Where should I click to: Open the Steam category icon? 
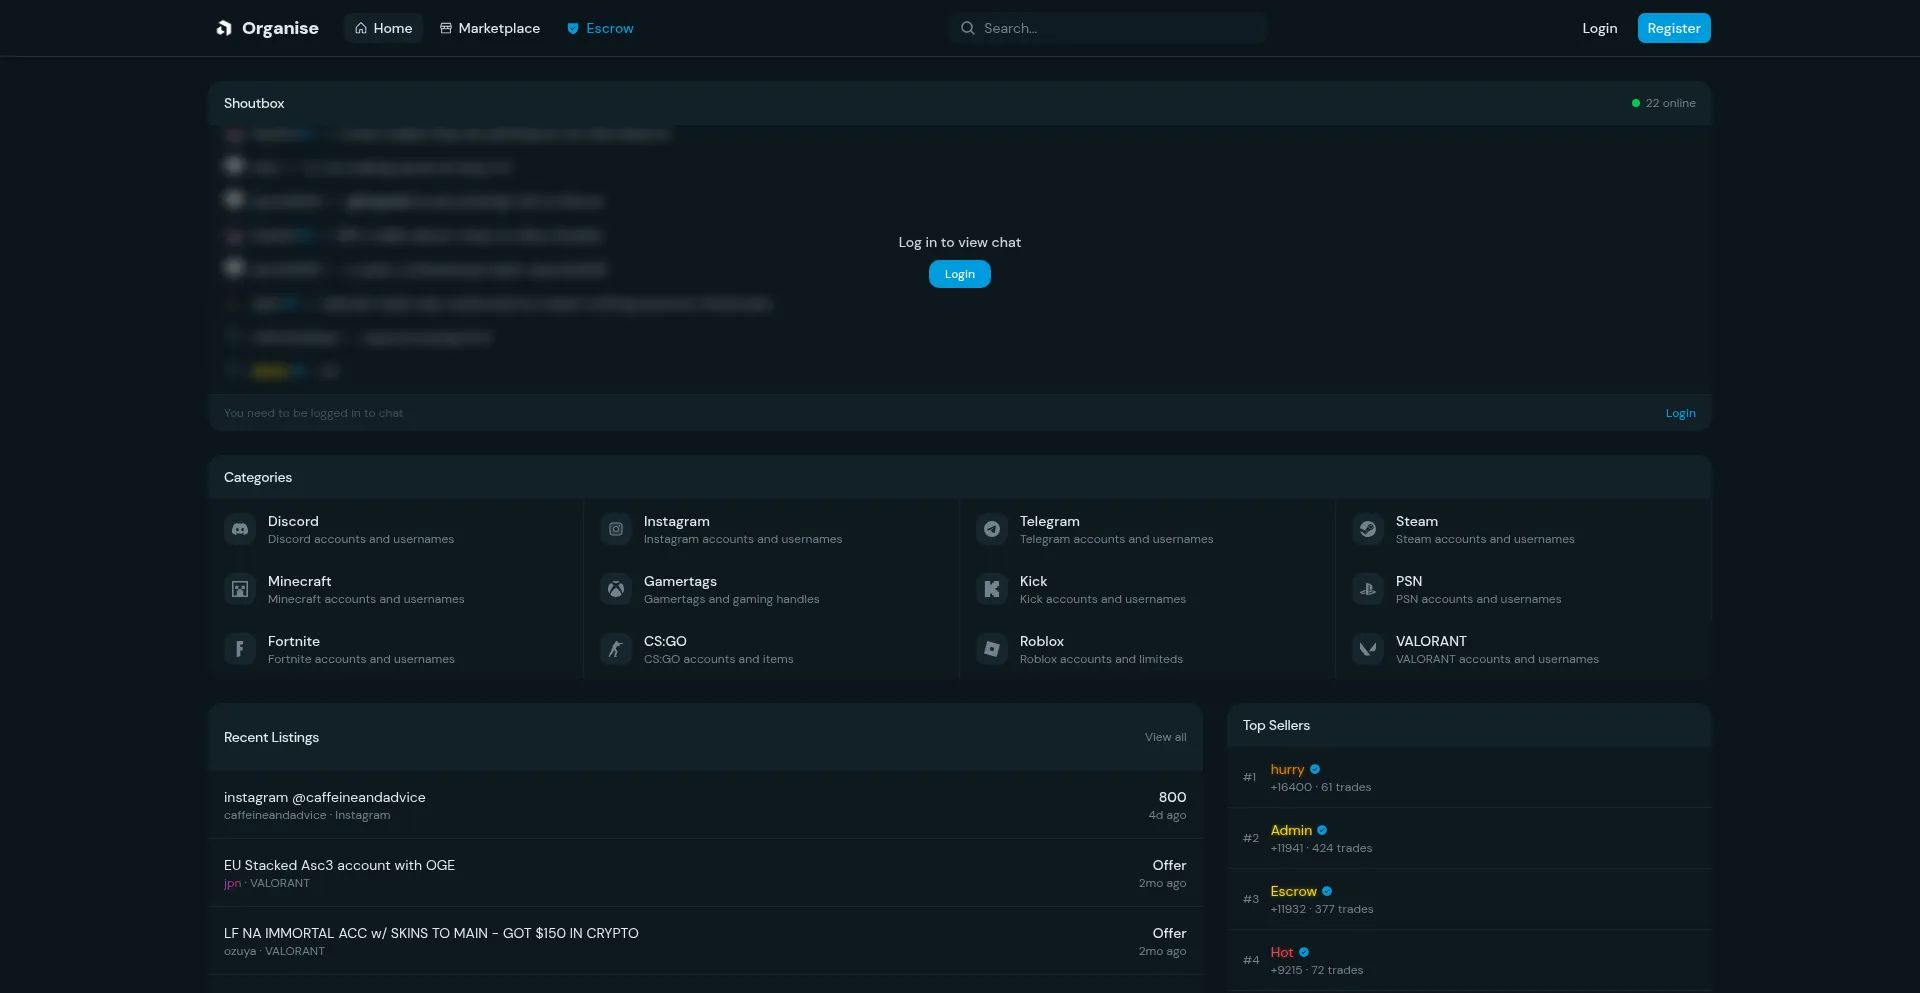pyautogui.click(x=1368, y=529)
